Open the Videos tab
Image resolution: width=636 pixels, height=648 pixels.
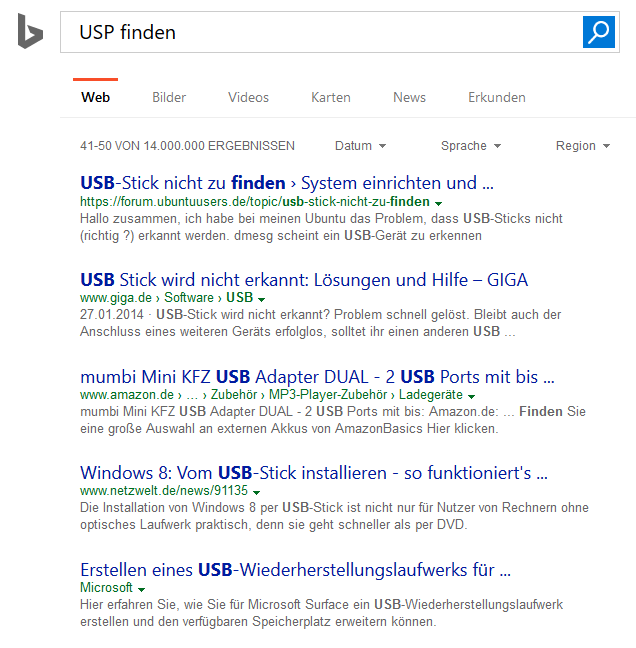[x=248, y=97]
